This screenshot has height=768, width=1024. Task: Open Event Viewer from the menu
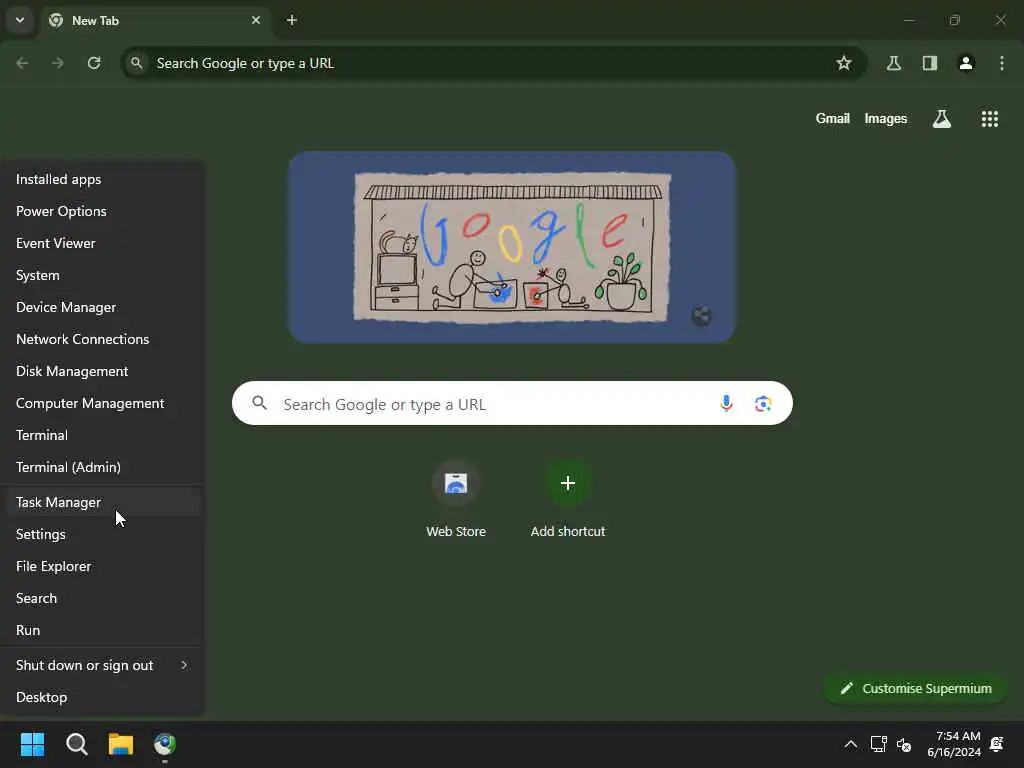point(103,243)
